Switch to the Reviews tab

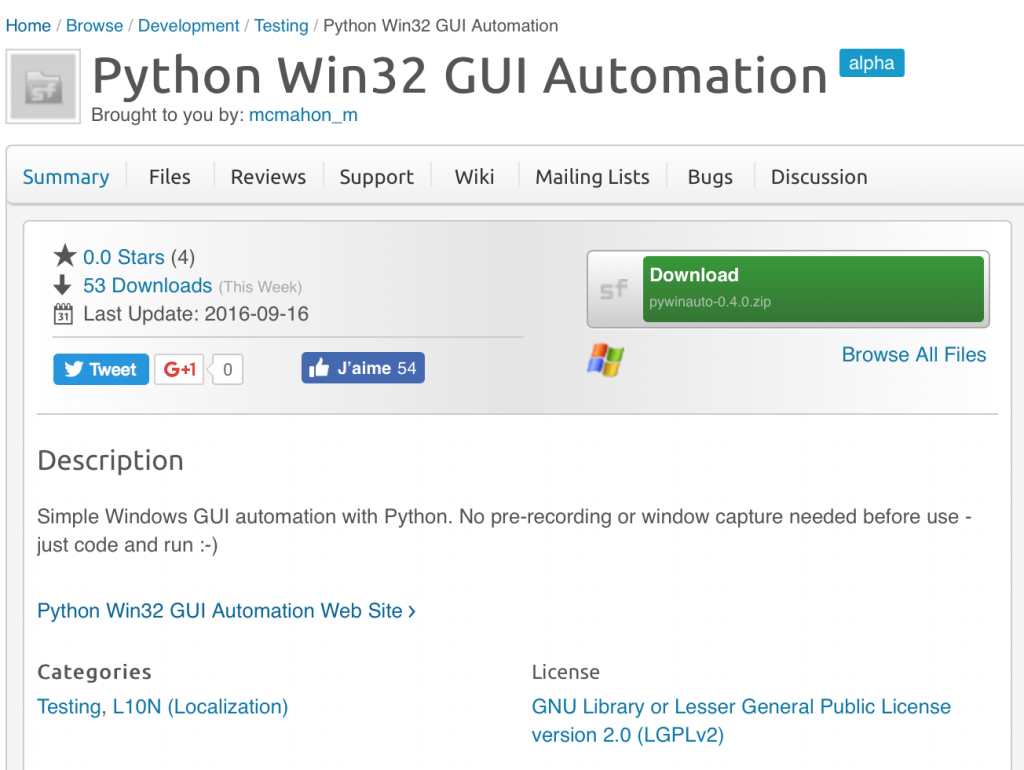(268, 177)
